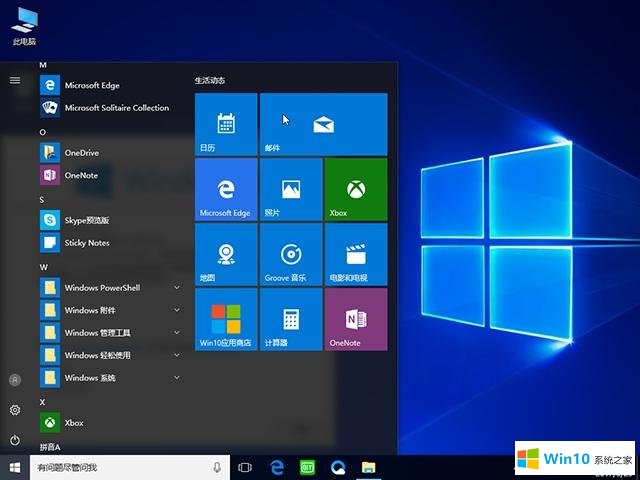The width and height of the screenshot is (640, 480).
Task: Click the Windows Start button on taskbar
Action: [15, 467]
